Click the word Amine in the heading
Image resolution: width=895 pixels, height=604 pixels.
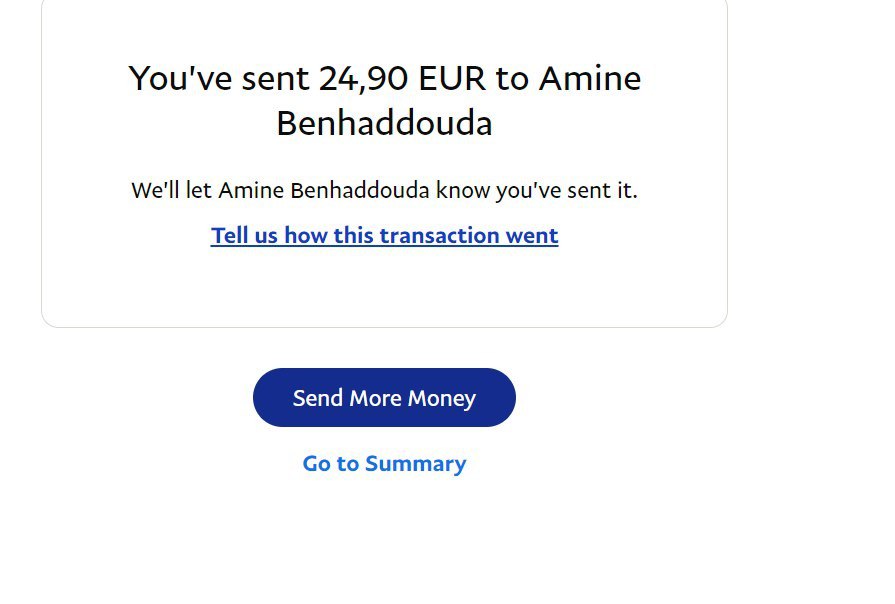pos(590,78)
